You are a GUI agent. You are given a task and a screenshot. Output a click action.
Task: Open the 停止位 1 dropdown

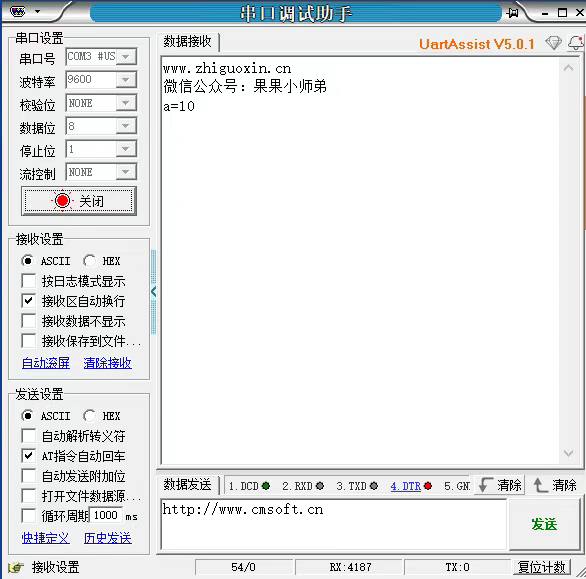[126, 149]
